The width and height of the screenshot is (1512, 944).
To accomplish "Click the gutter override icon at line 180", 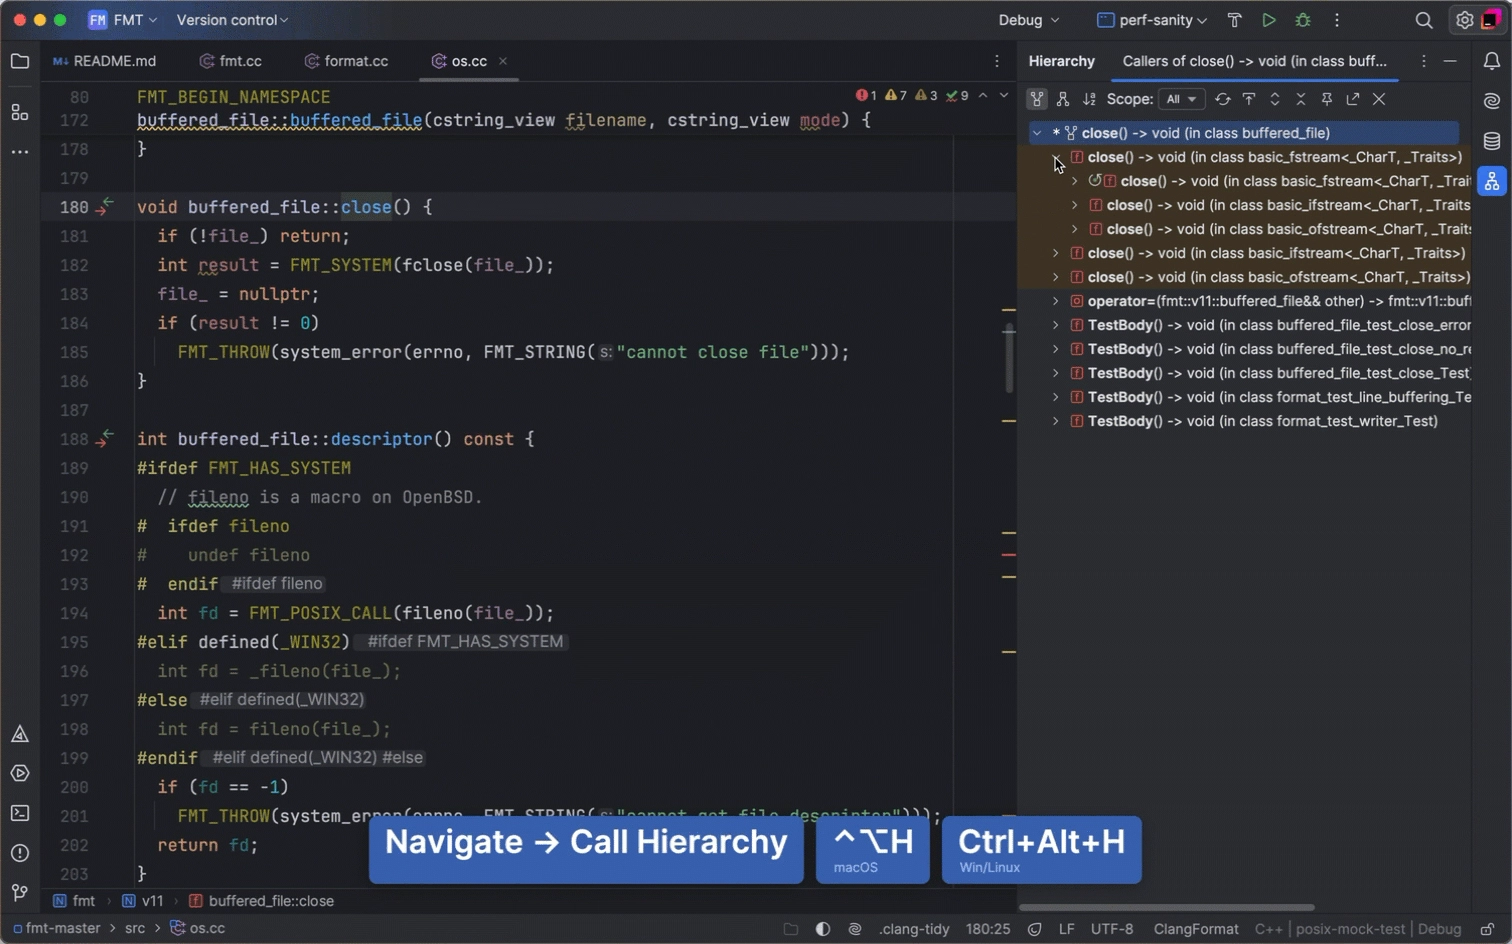I will pos(104,207).
